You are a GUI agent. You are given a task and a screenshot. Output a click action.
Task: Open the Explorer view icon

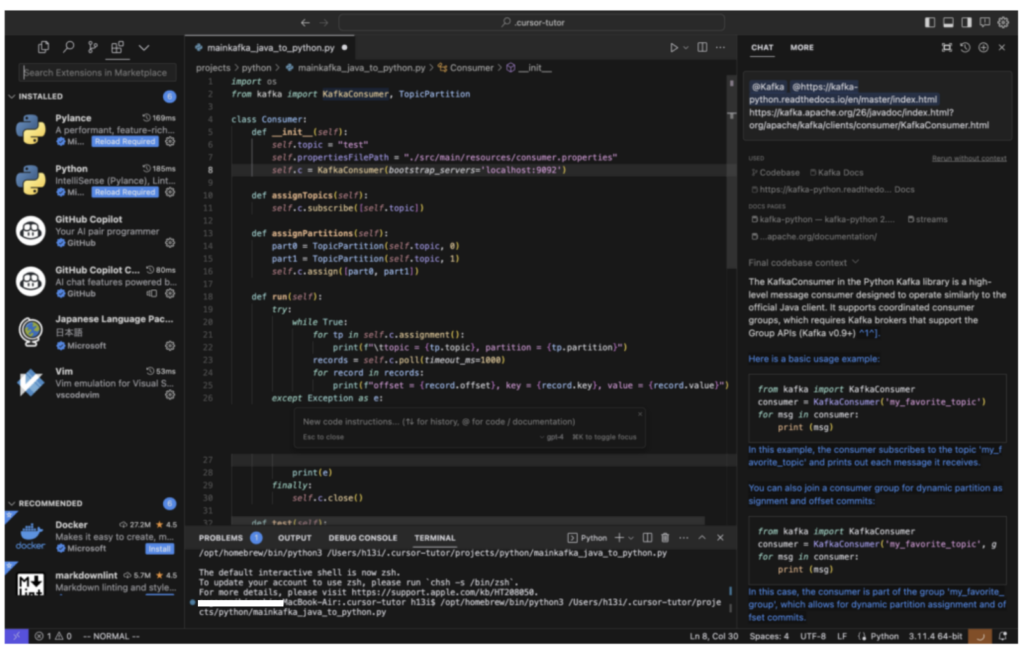tap(44, 47)
